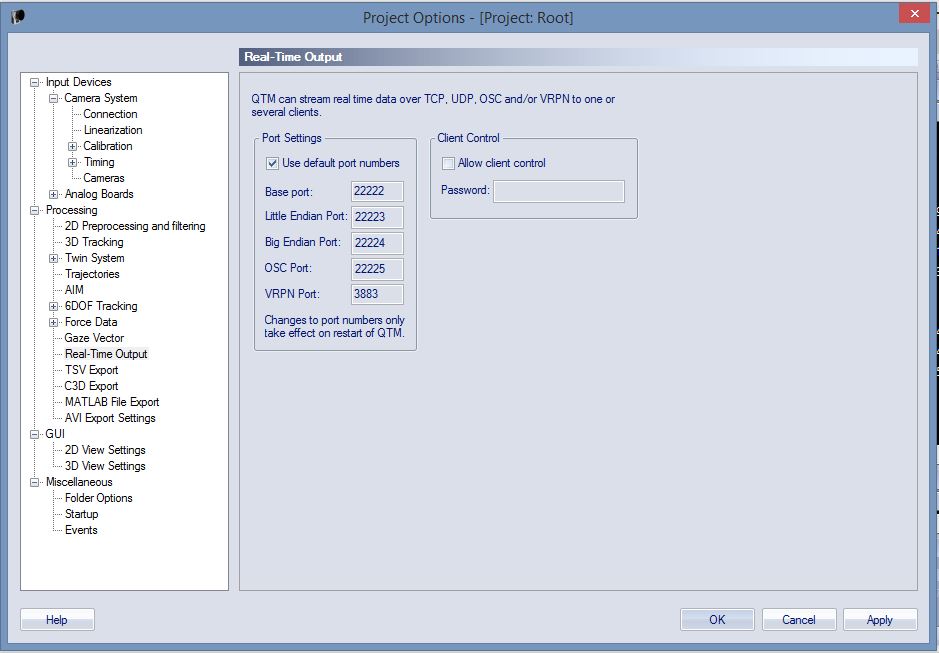Image resolution: width=939 pixels, height=653 pixels.
Task: Select Connection in the tree
Action: tap(110, 114)
